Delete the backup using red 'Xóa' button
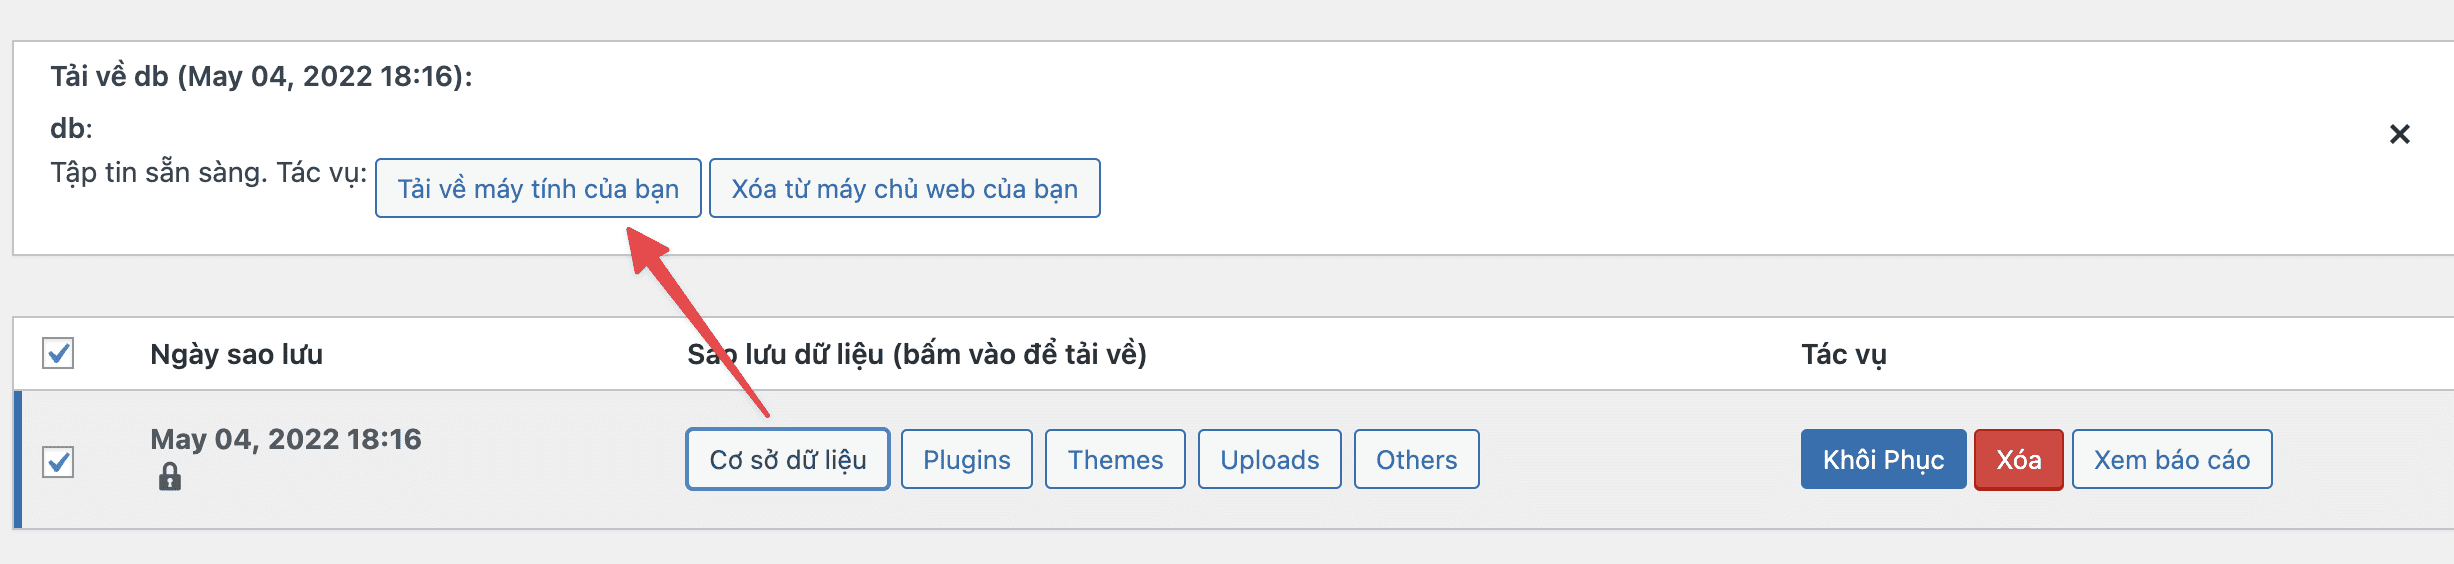The height and width of the screenshot is (564, 2454). click(x=2018, y=460)
